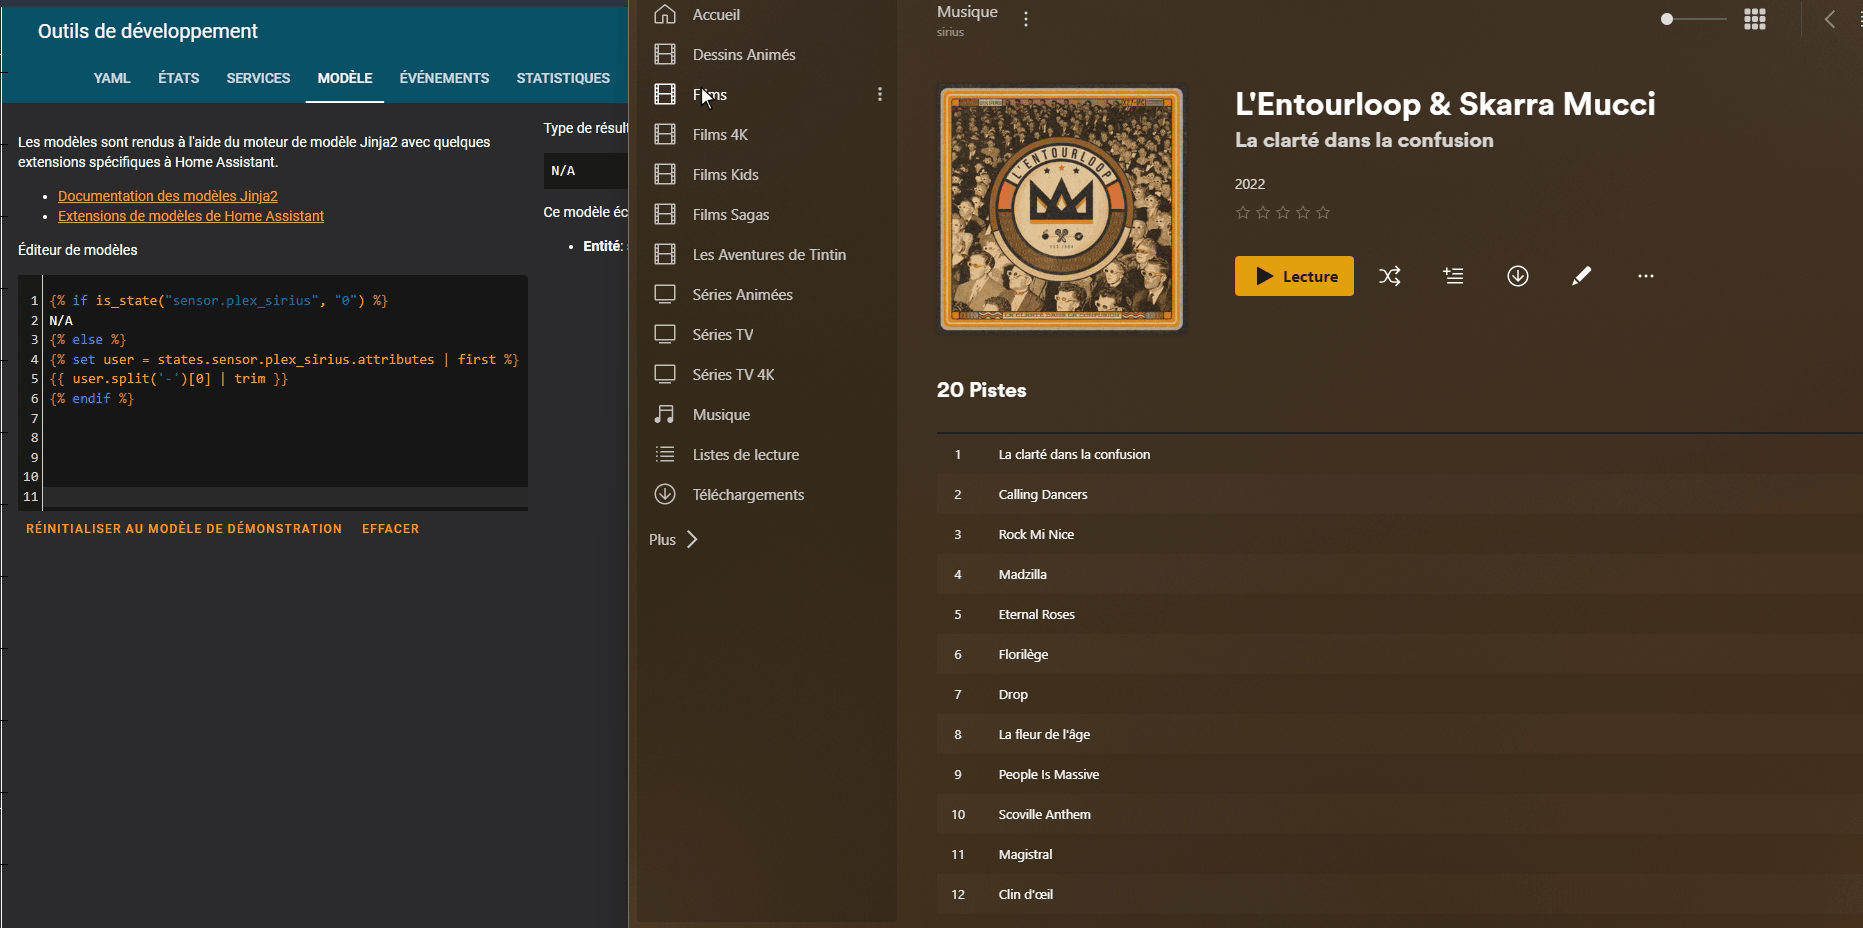Open the Statistiques tab
Screen dimensions: 1863x928
(x=563, y=78)
